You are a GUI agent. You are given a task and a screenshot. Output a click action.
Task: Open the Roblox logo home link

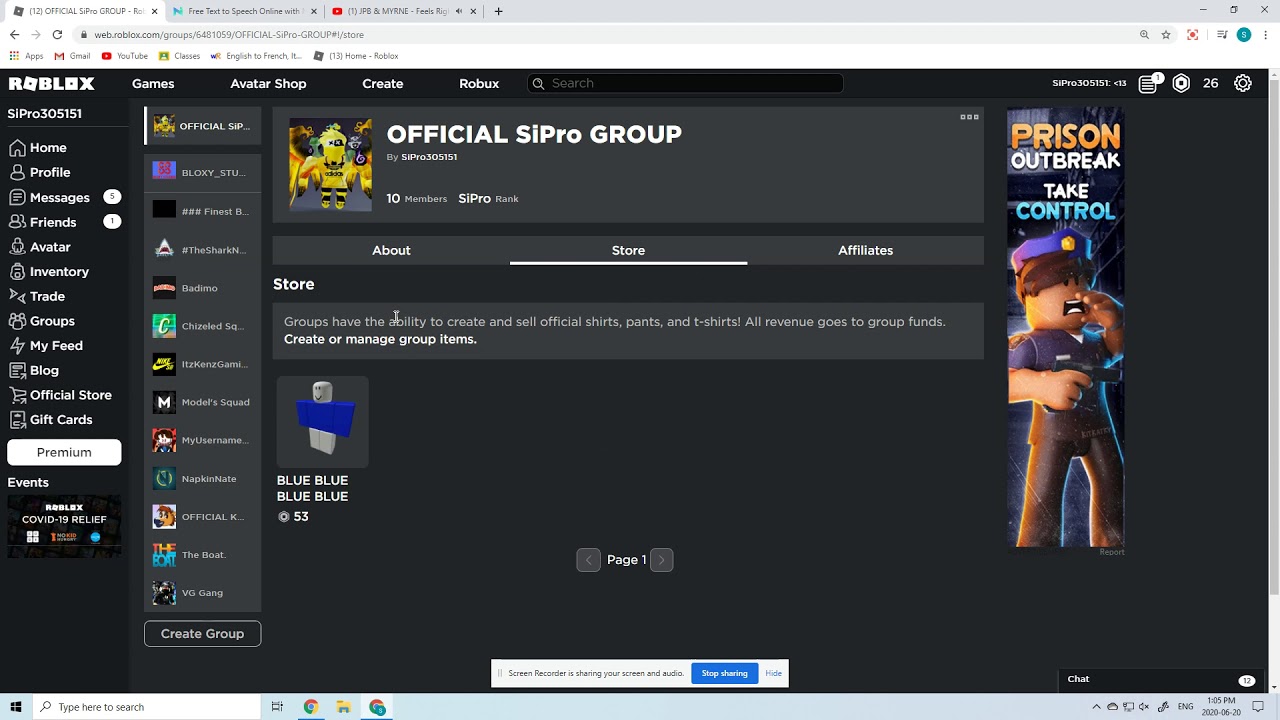click(51, 84)
